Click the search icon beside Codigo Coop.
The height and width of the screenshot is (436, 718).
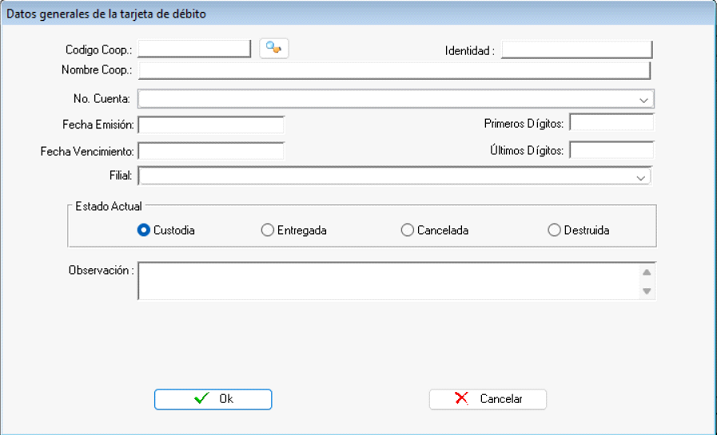pyautogui.click(x=273, y=48)
